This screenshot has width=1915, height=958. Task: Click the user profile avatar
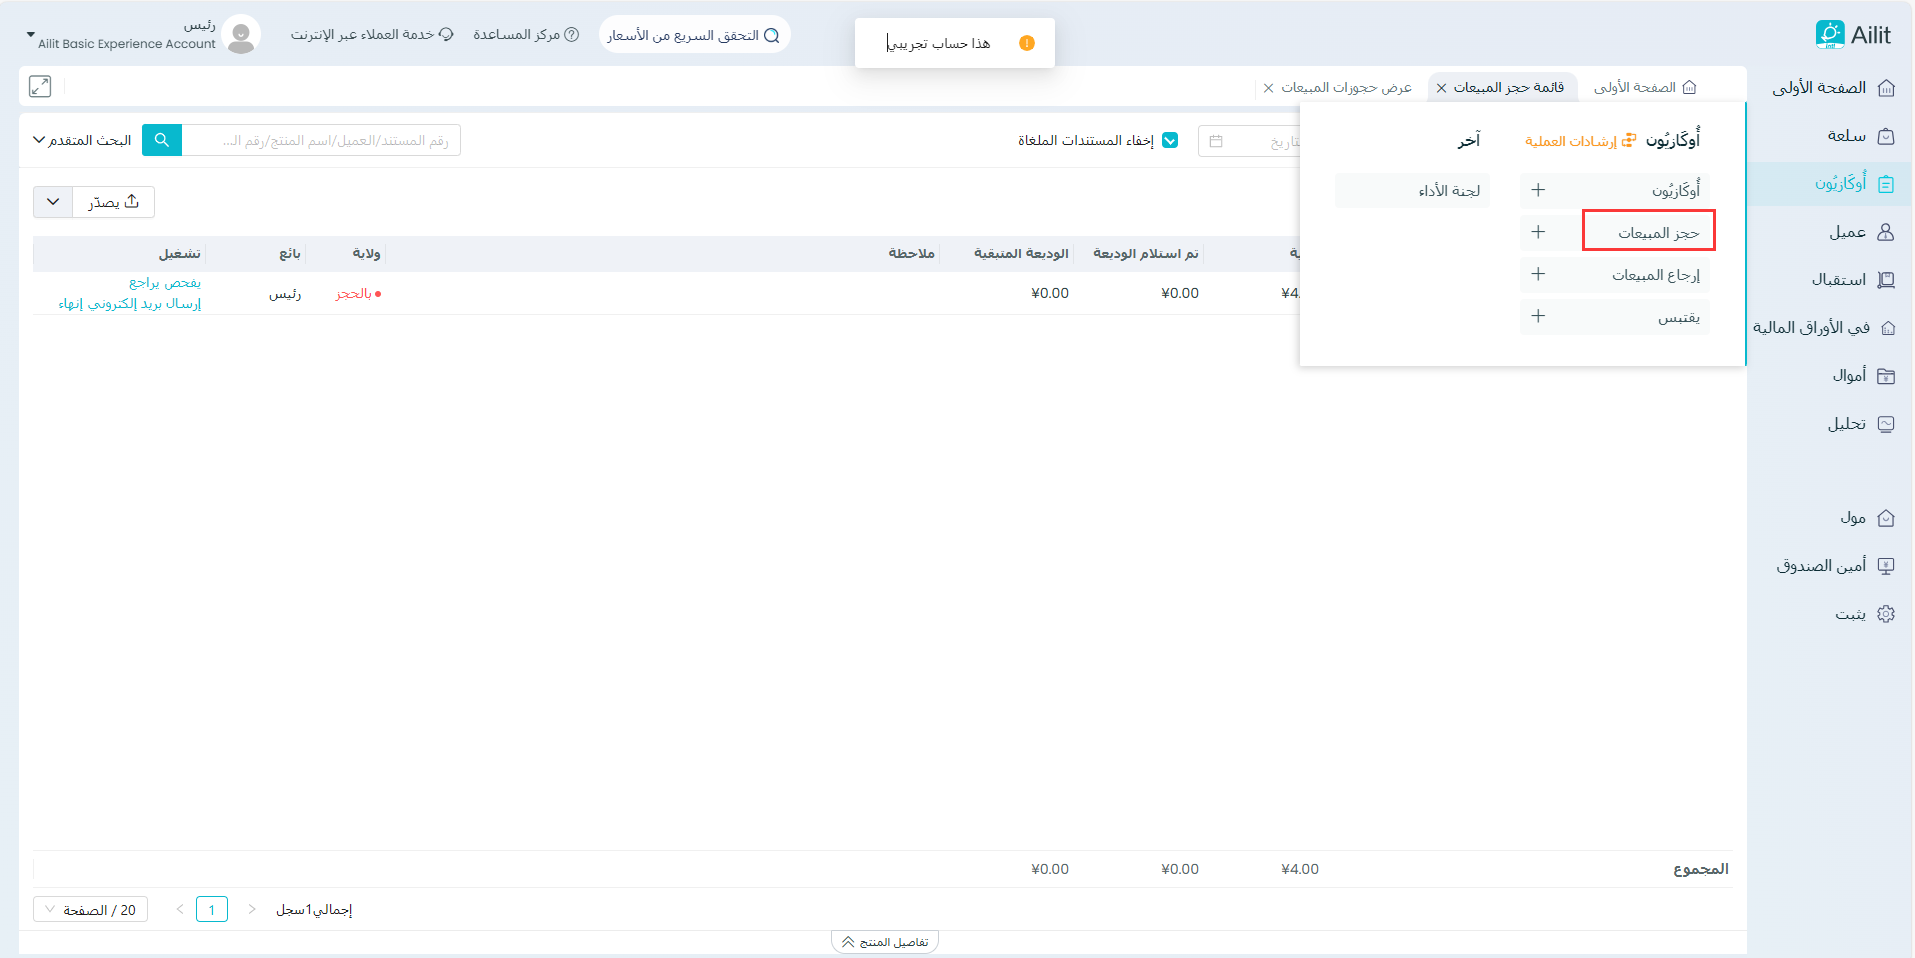pos(241,35)
